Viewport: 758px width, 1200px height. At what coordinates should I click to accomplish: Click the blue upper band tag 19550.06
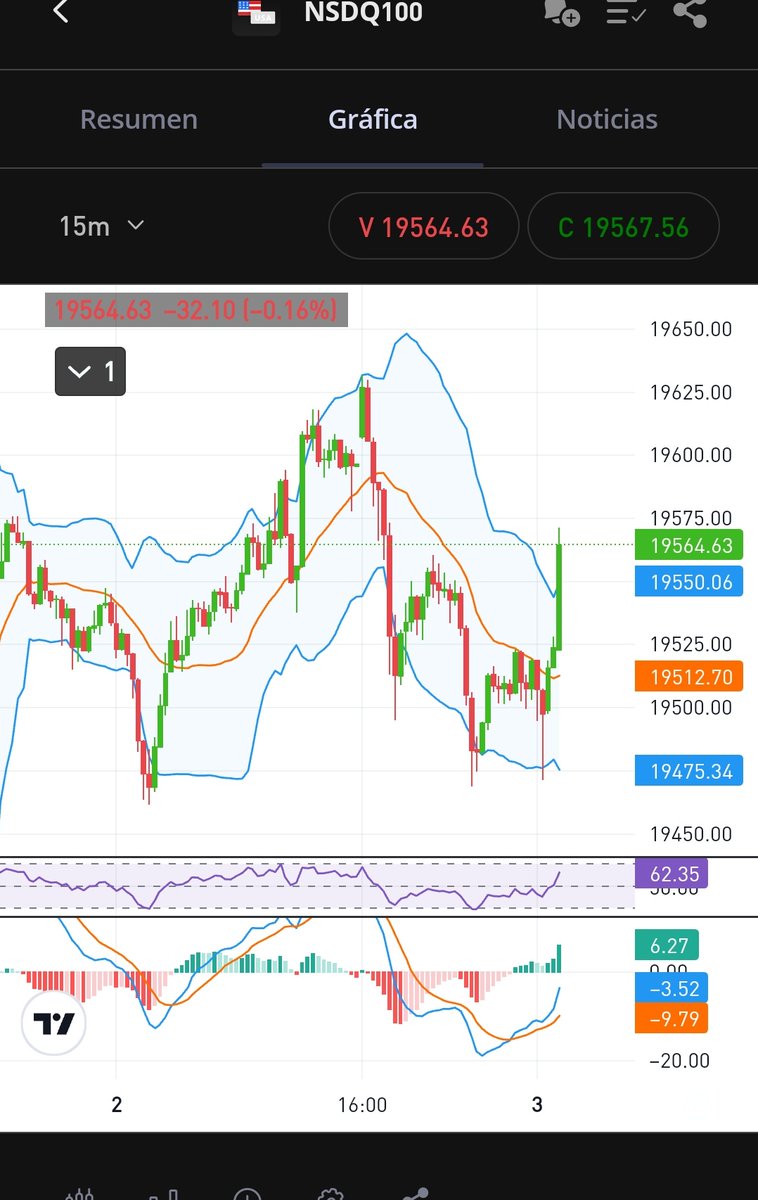(x=689, y=581)
